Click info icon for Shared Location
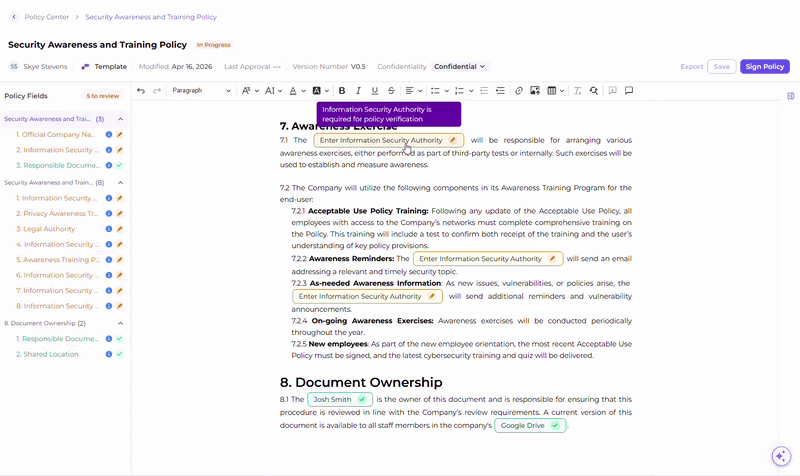 click(x=109, y=354)
